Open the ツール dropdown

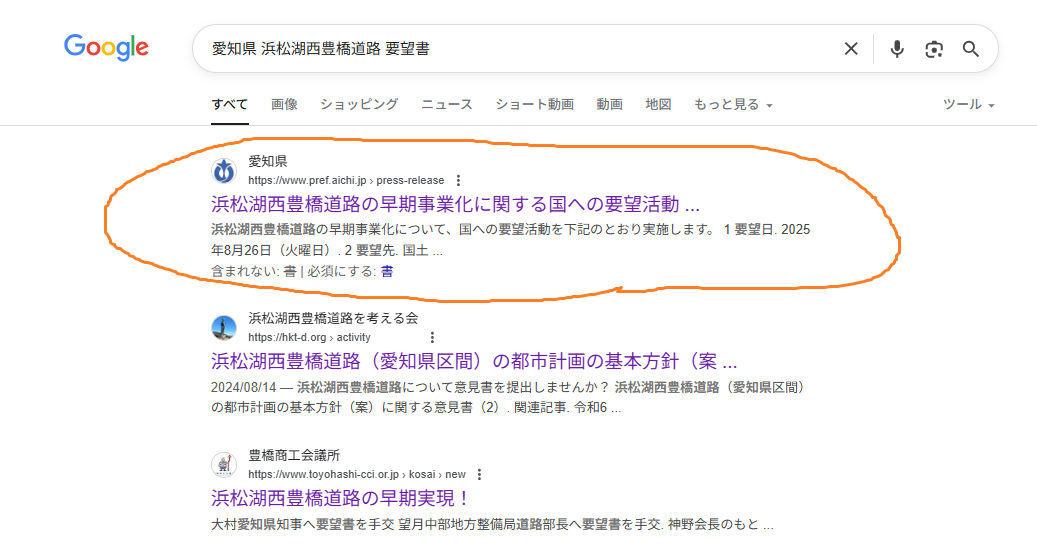[968, 105]
